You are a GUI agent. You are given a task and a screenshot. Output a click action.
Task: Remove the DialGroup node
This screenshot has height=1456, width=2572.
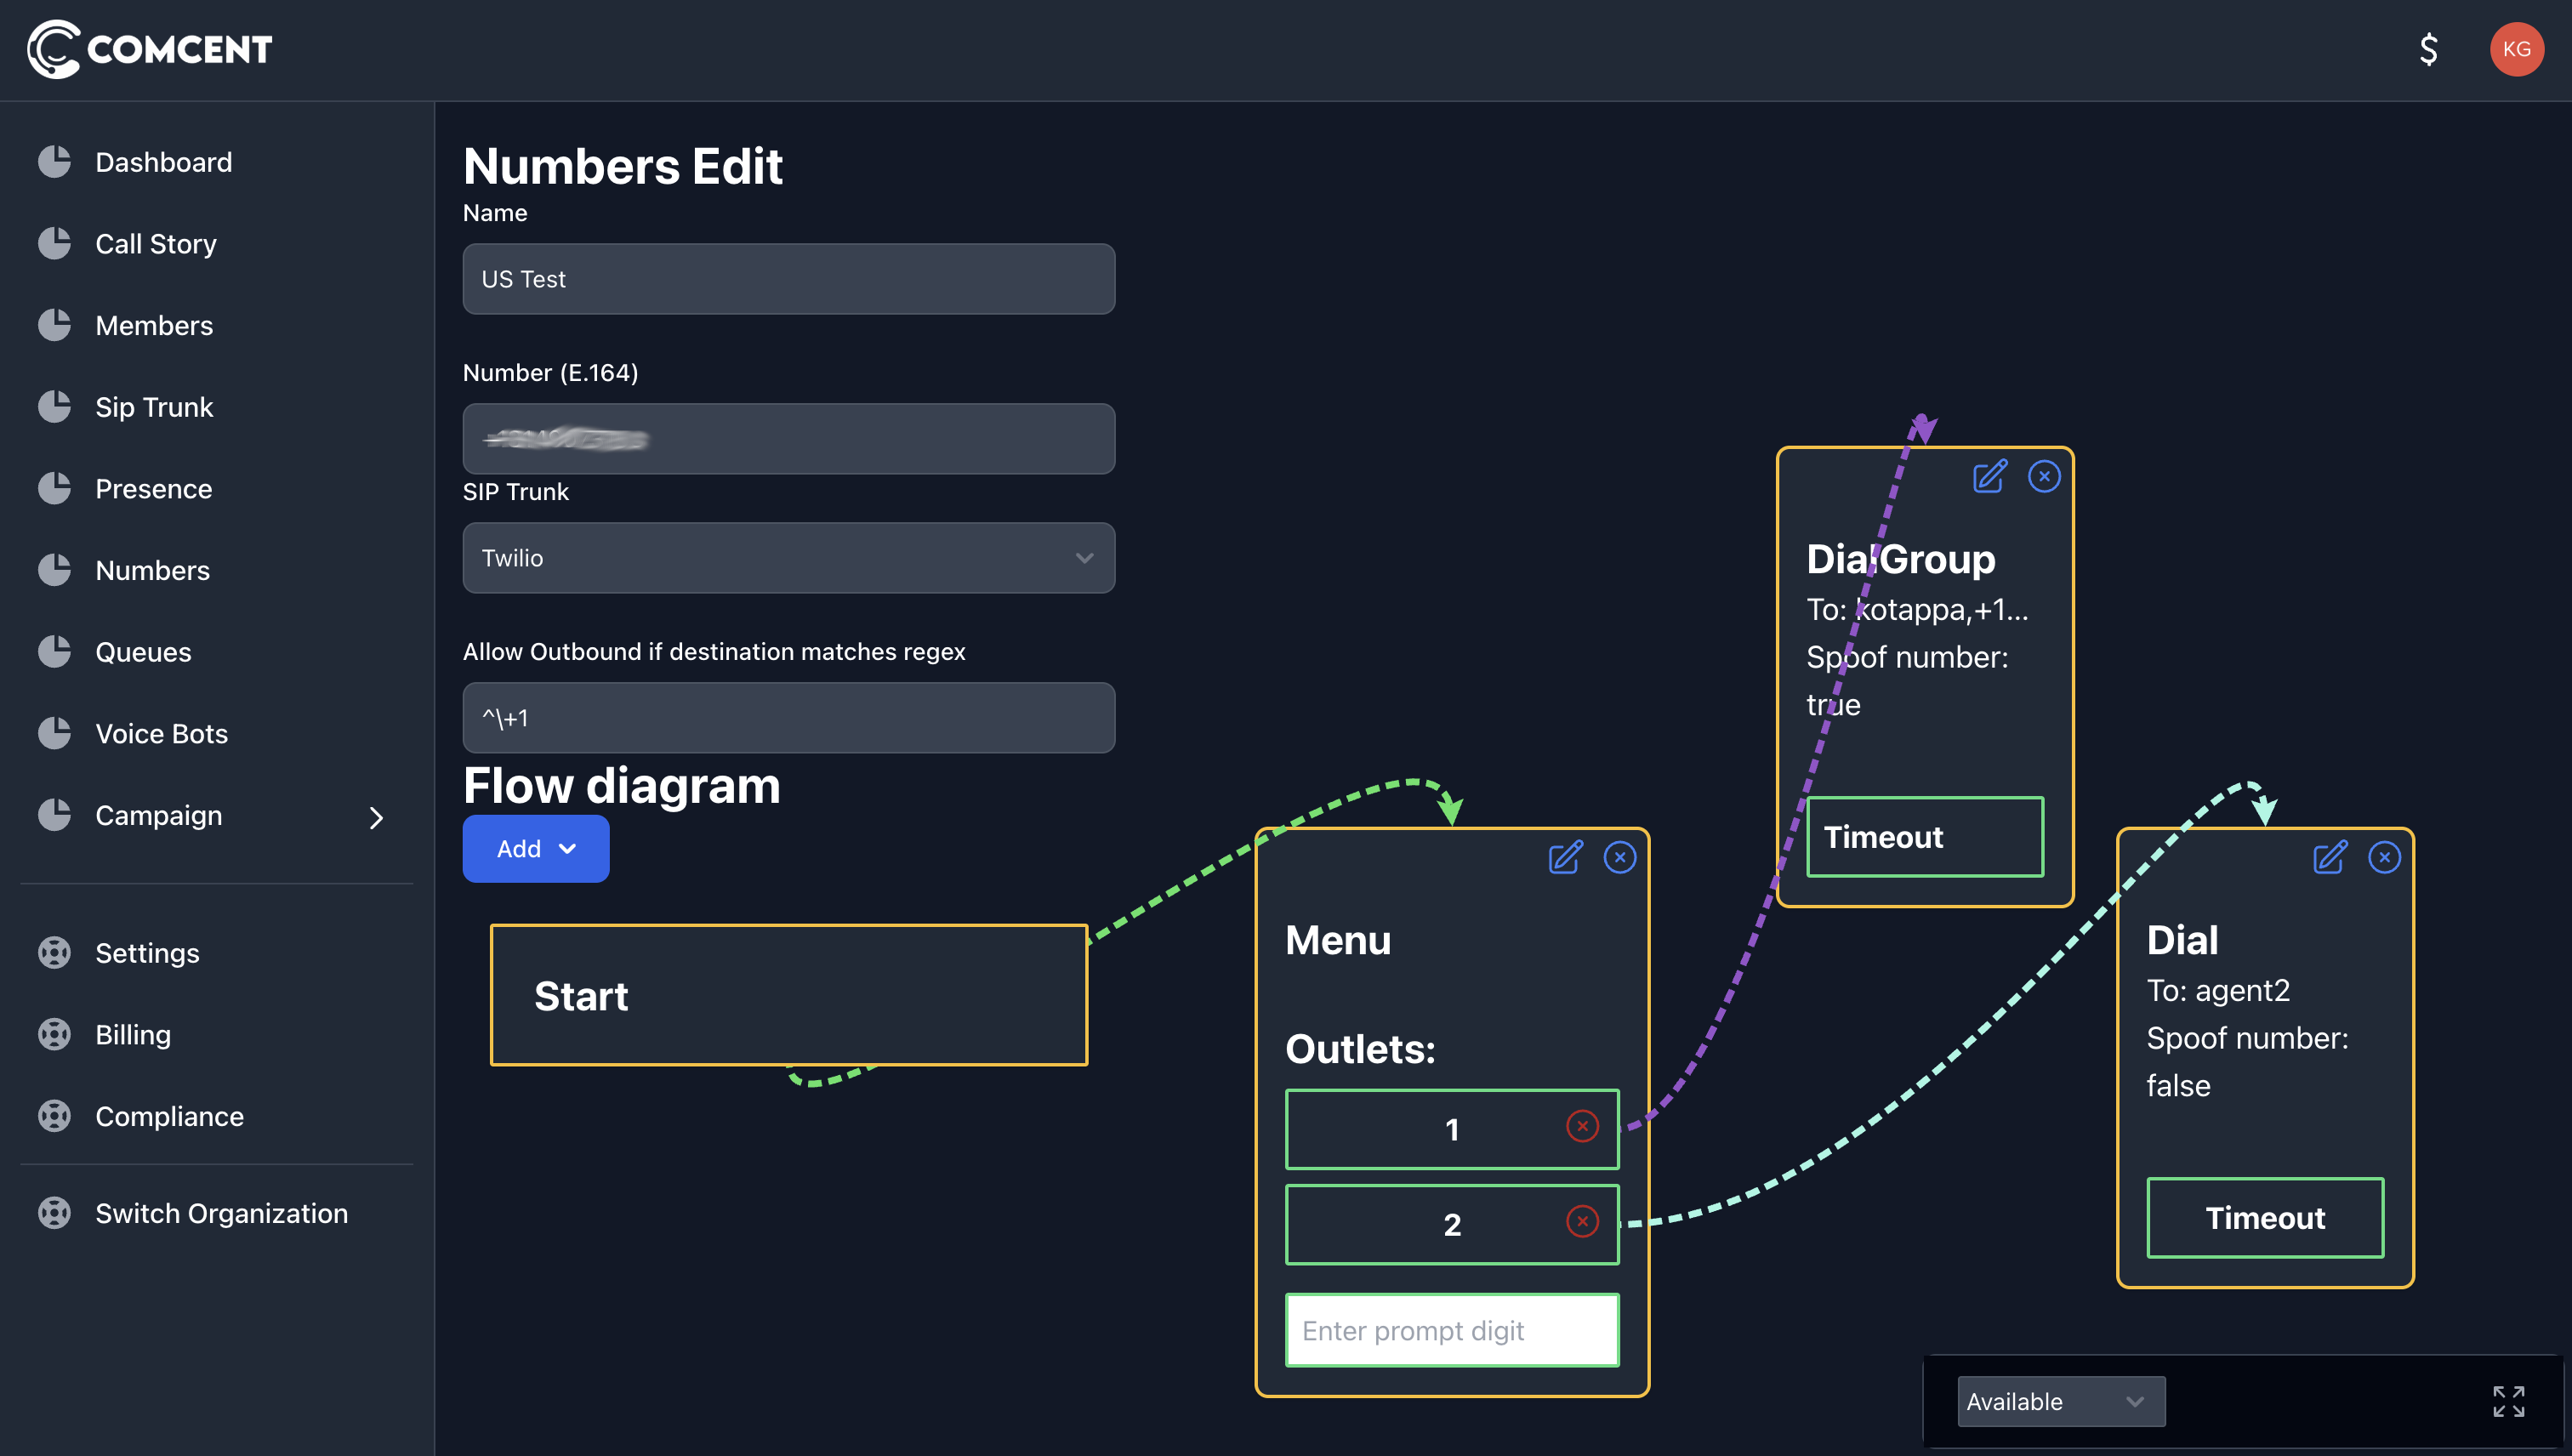click(2044, 476)
